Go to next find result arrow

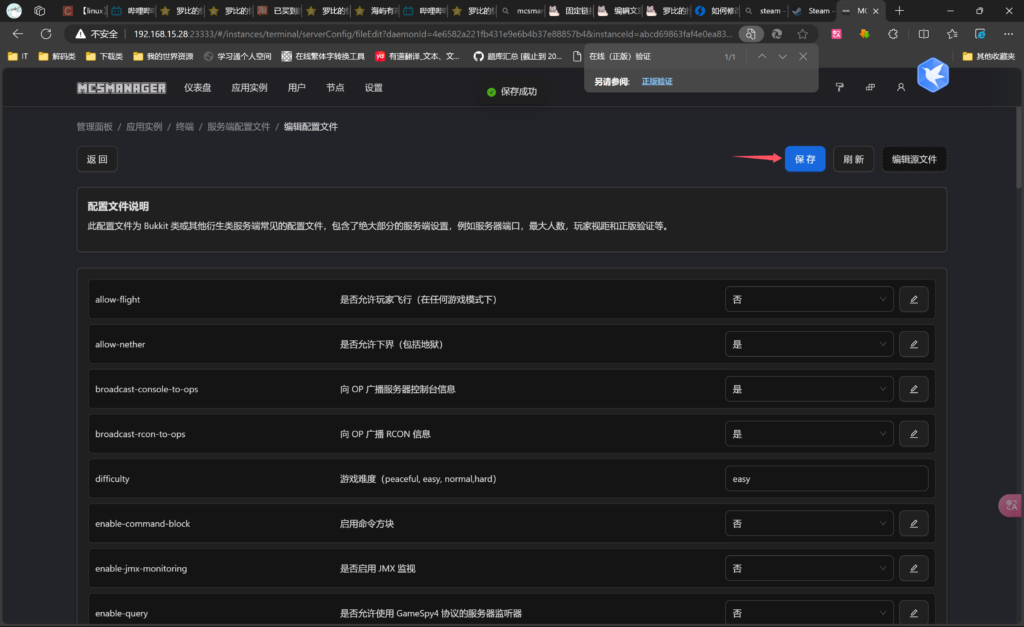coord(782,57)
